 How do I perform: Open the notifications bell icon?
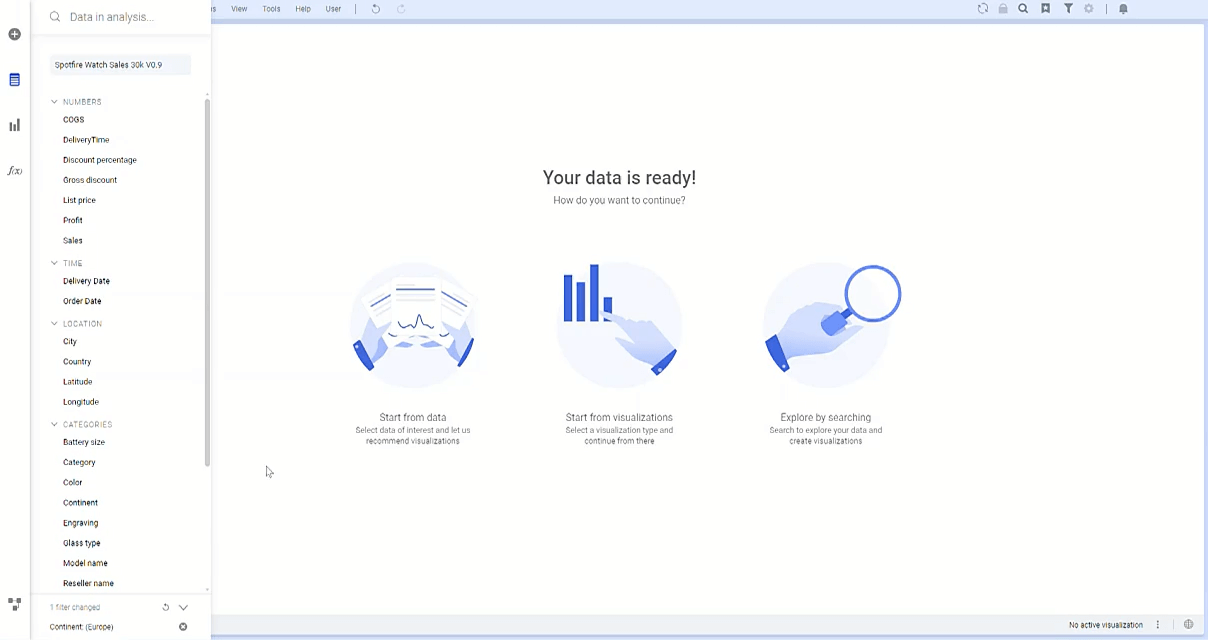[x=1123, y=8]
